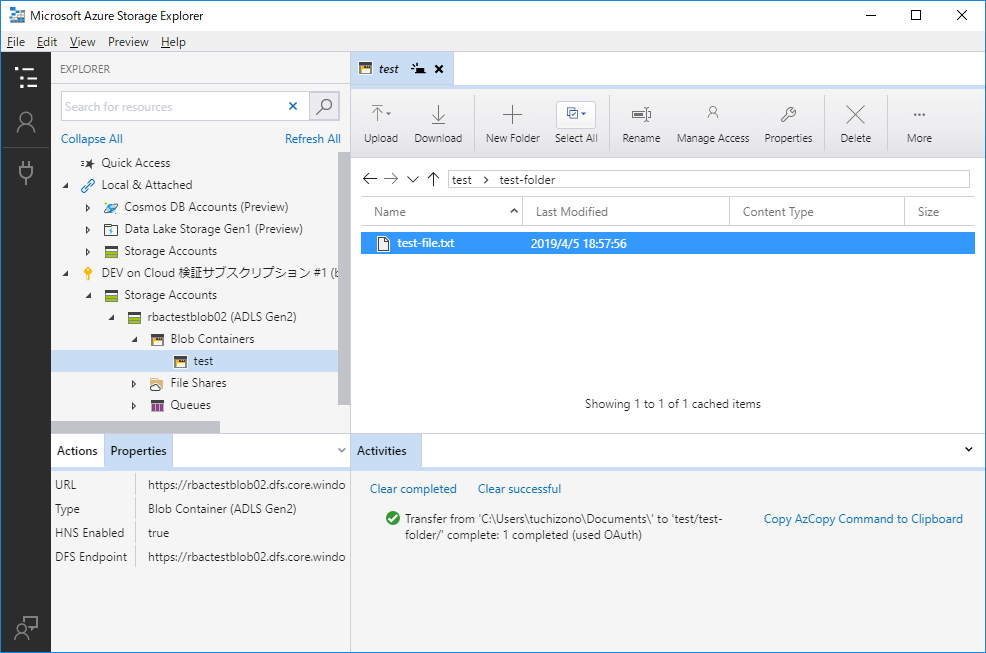Clear the resource search with X icon
The image size is (986, 653).
click(293, 106)
